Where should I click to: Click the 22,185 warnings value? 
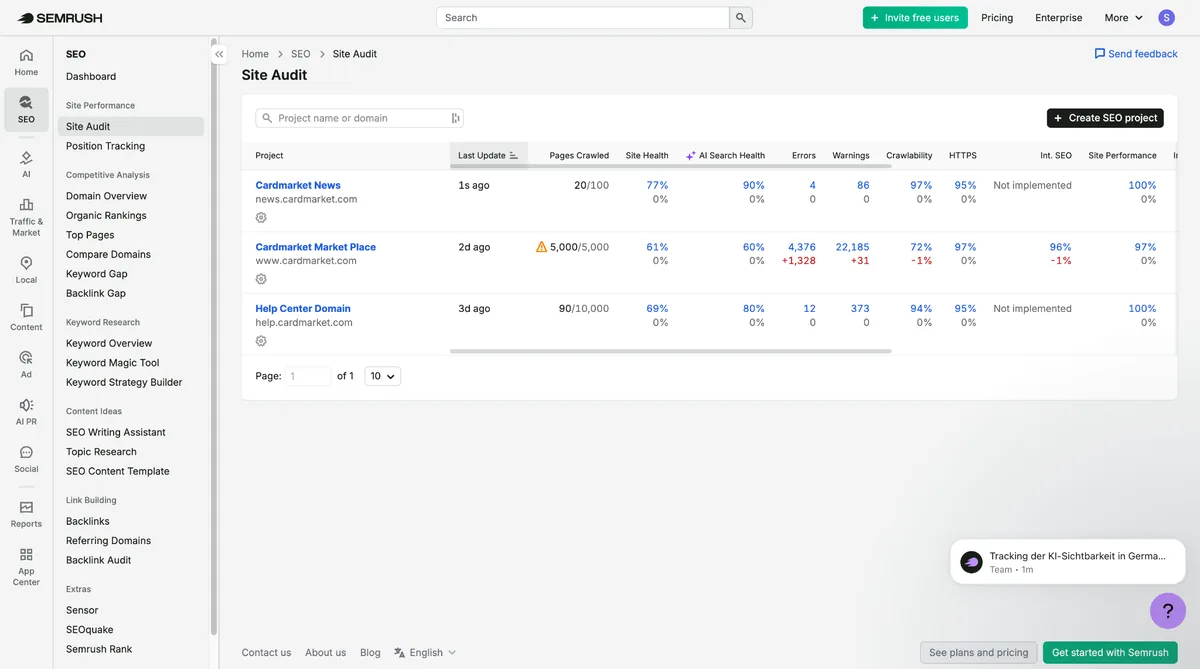852,247
